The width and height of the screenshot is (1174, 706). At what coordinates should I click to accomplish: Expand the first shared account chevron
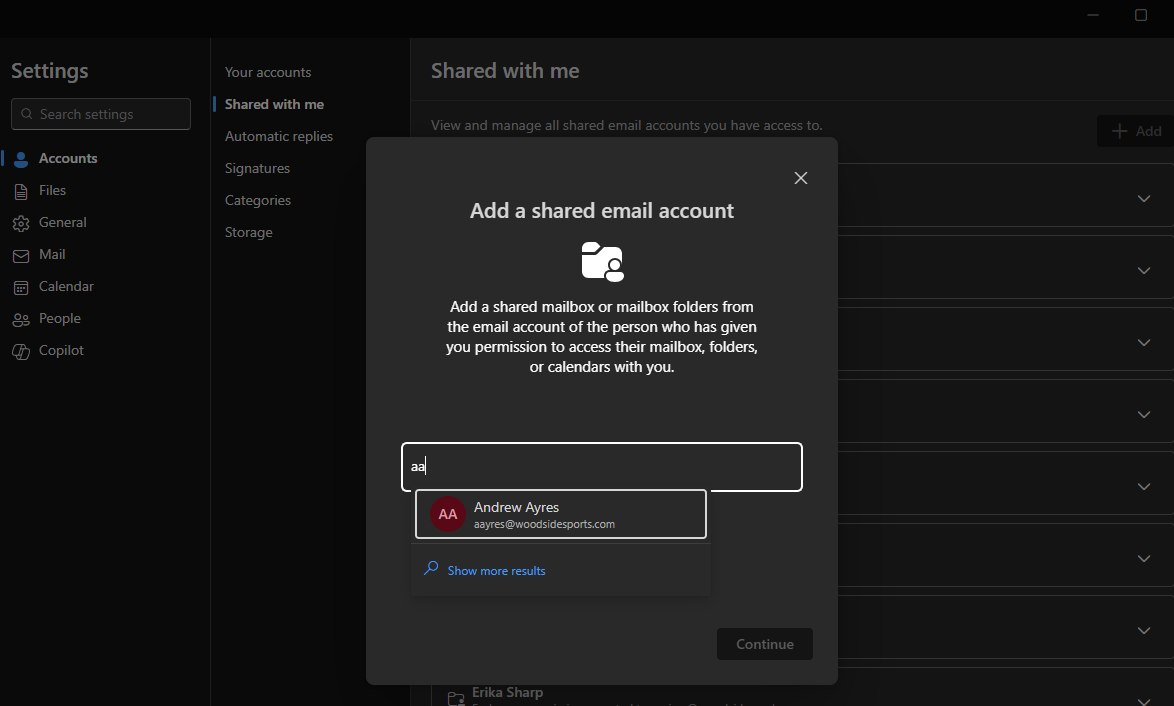[1144, 199]
